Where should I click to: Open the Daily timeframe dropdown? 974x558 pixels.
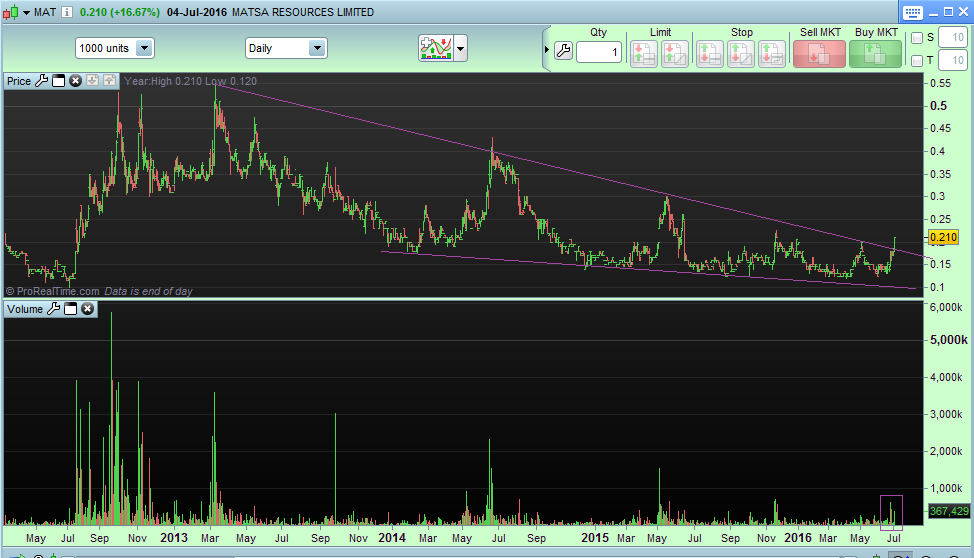pos(286,48)
